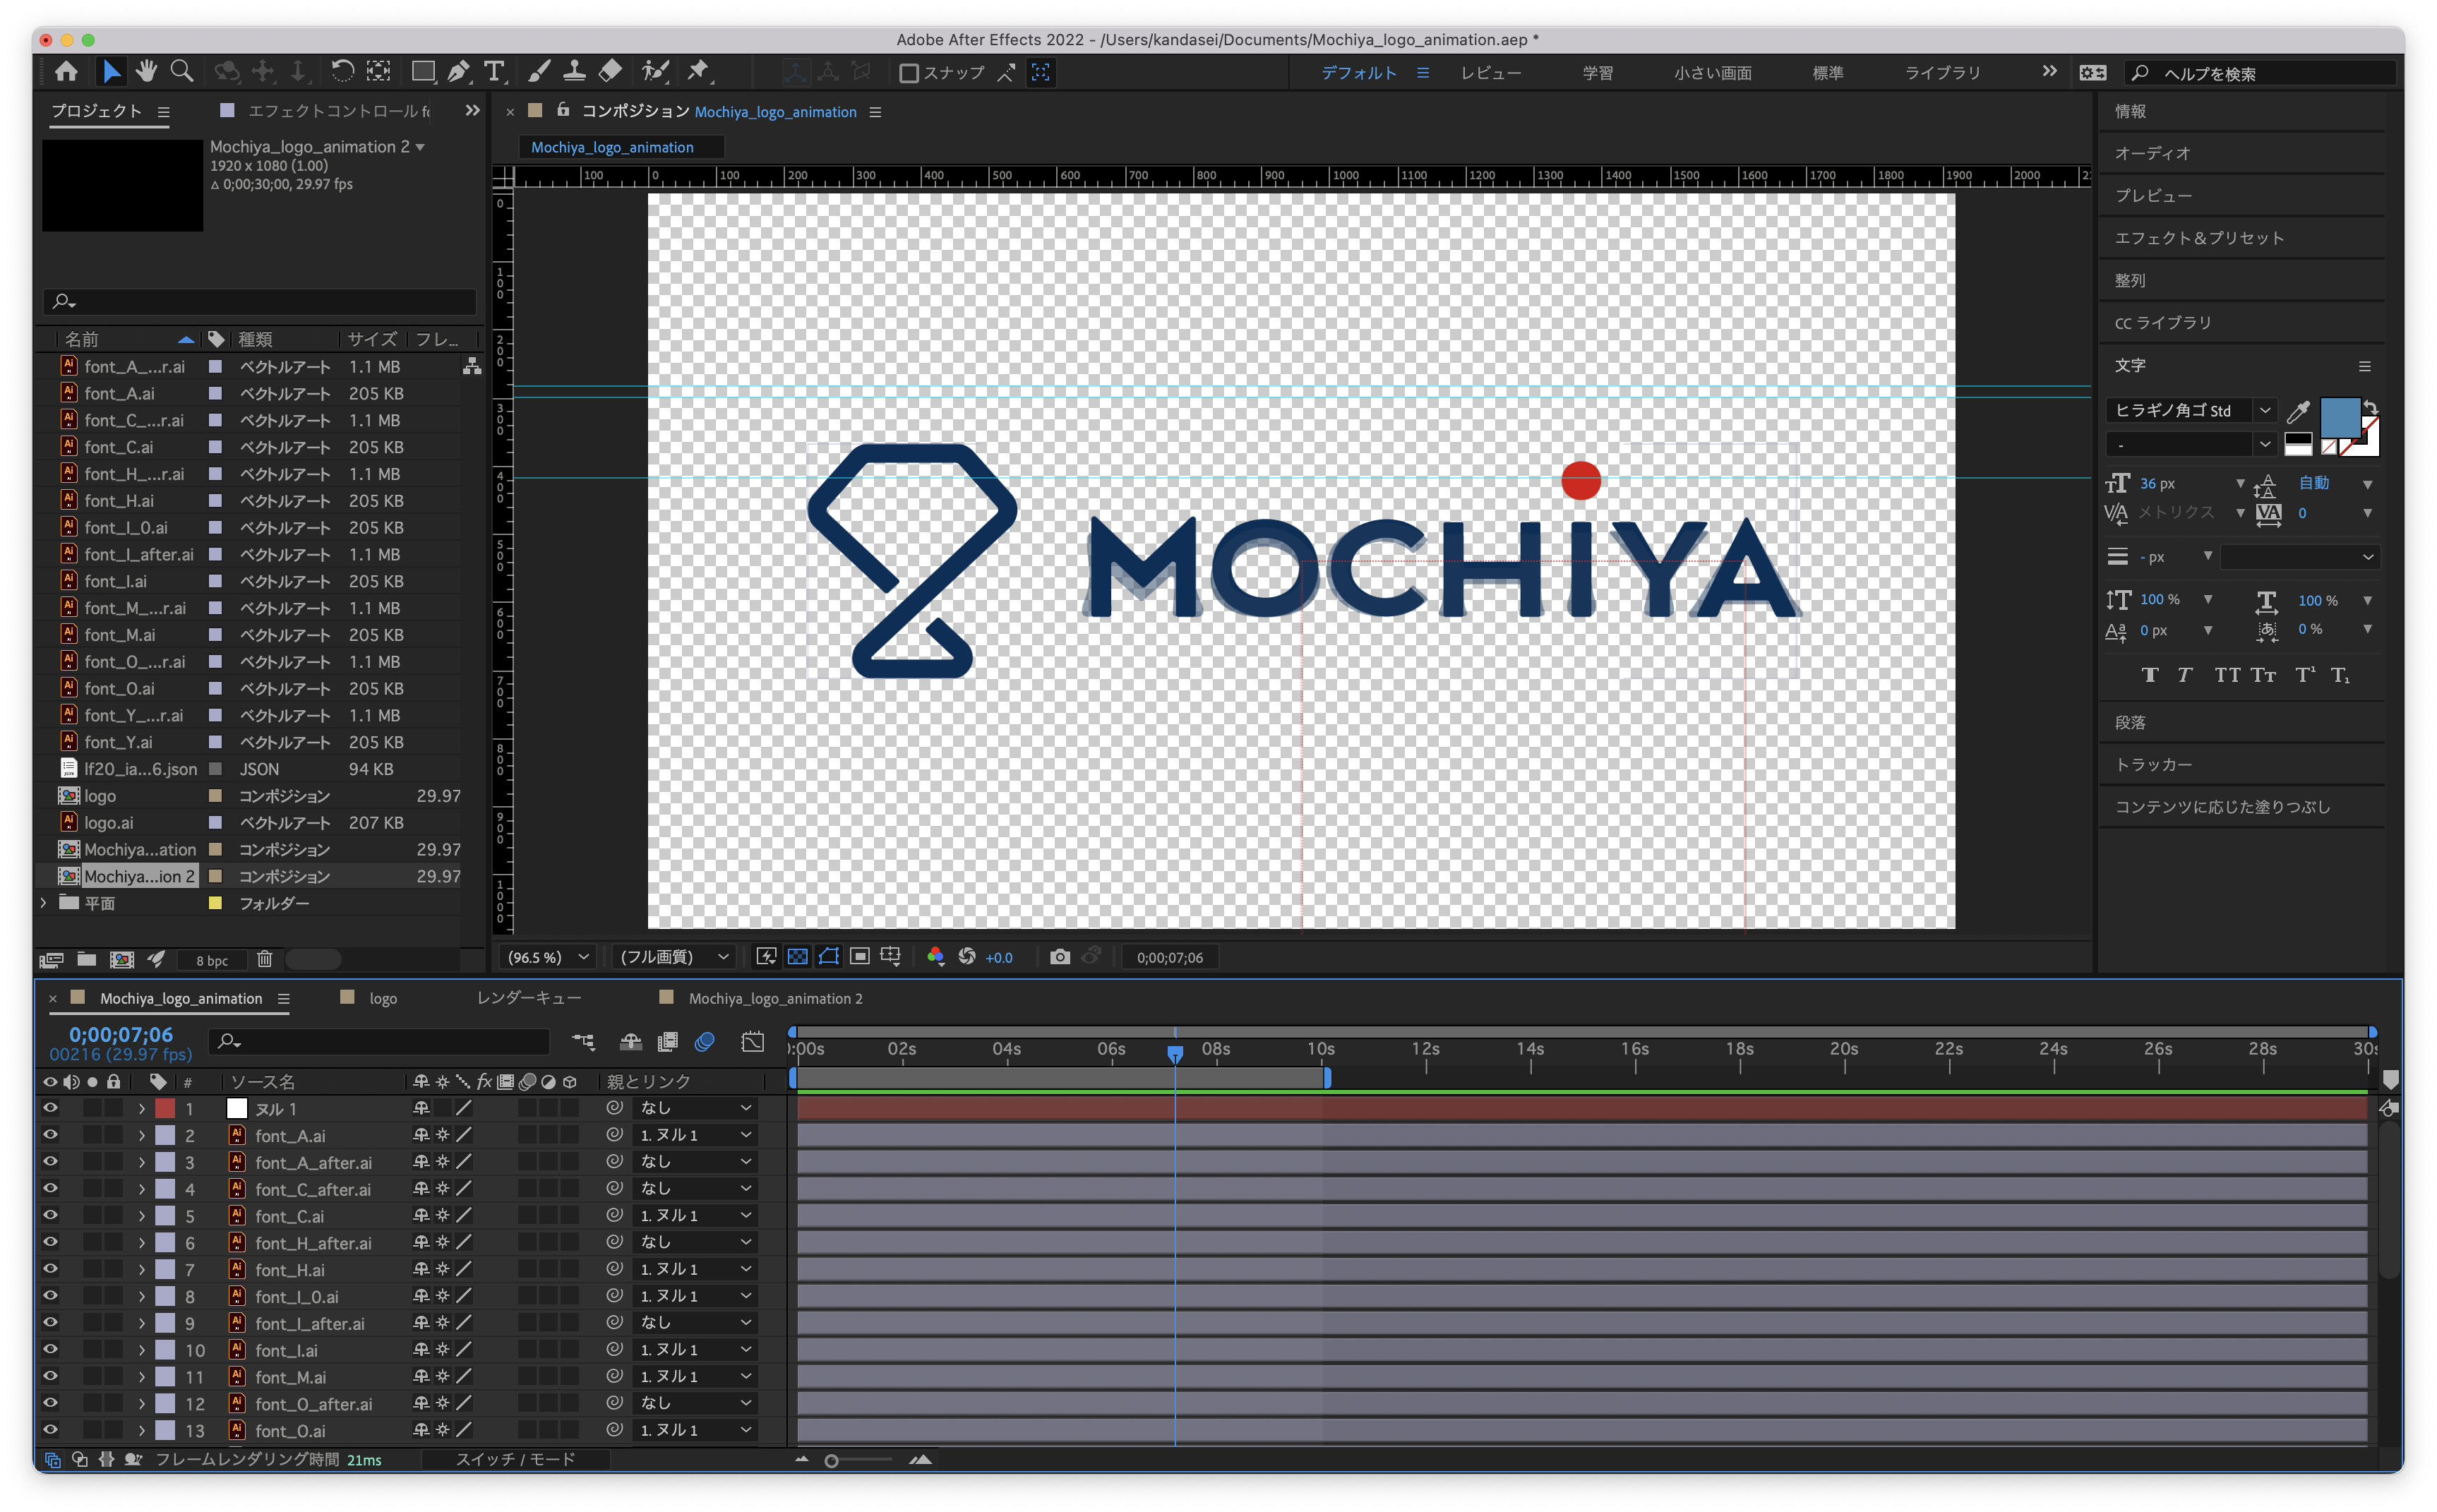The height and width of the screenshot is (1512, 2437).
Task: Click the RGB channel icon in viewer
Action: click(935, 957)
